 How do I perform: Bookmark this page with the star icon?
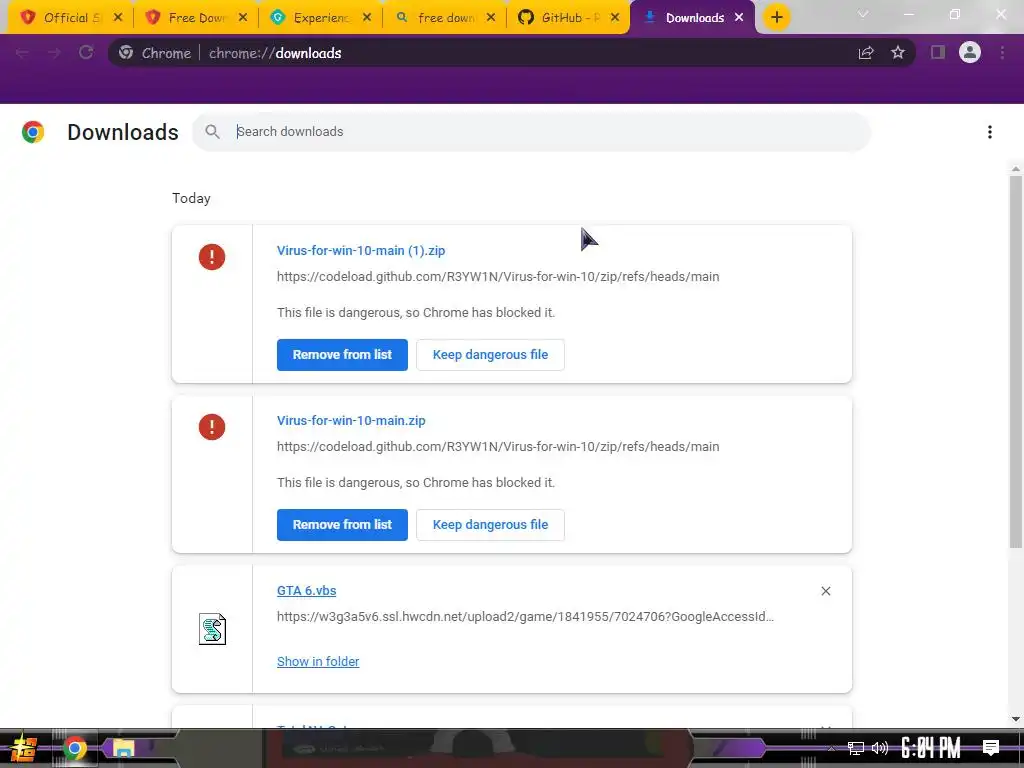898,52
